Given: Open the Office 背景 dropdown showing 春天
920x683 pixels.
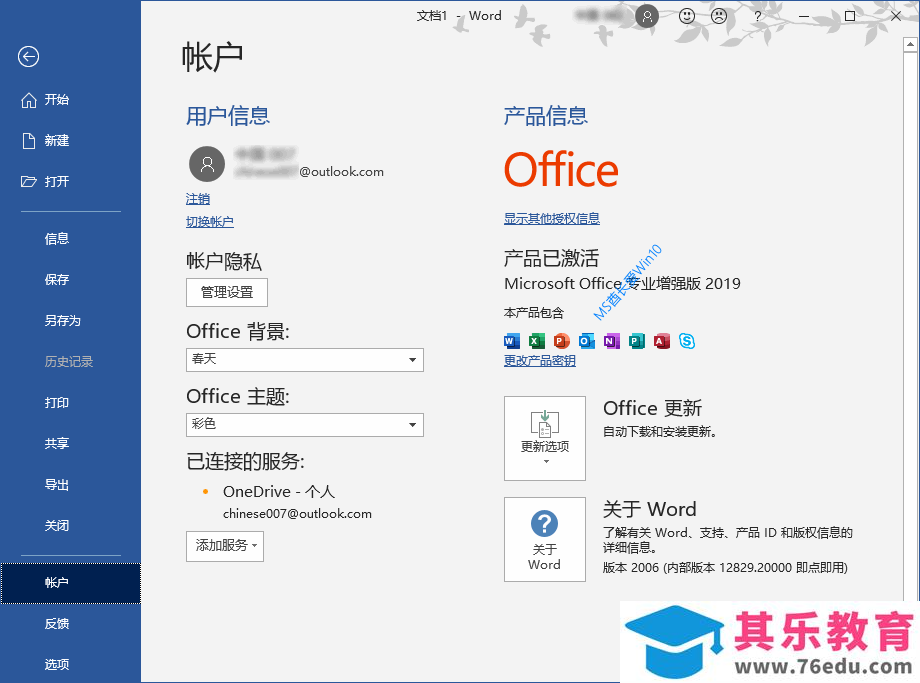Looking at the screenshot, I should point(305,360).
